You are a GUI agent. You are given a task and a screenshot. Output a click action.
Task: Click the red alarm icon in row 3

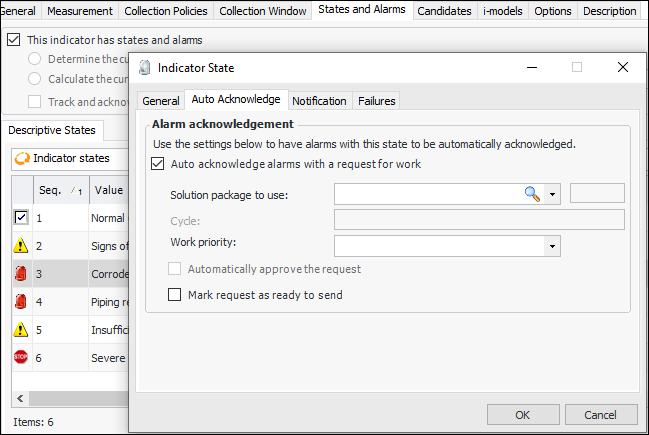click(21, 273)
